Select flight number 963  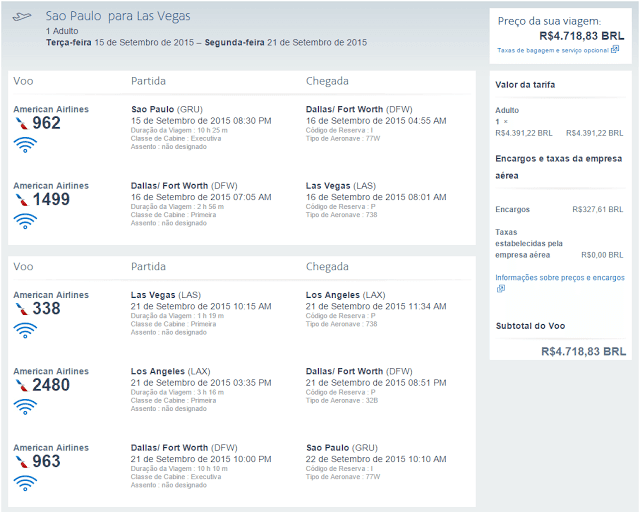pyautogui.click(x=47, y=461)
